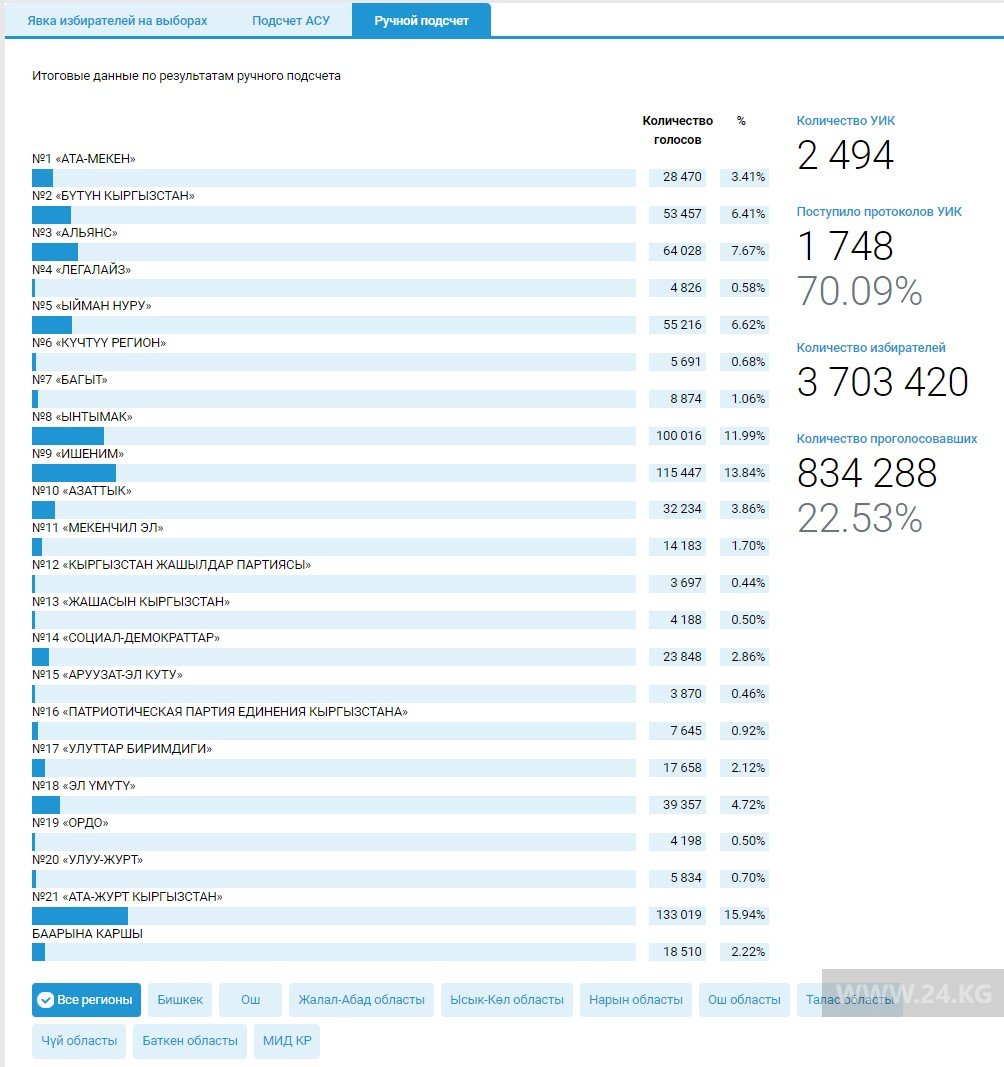The image size is (1004, 1067).
Task: Click the 24.KG watermark logo
Action: [912, 995]
